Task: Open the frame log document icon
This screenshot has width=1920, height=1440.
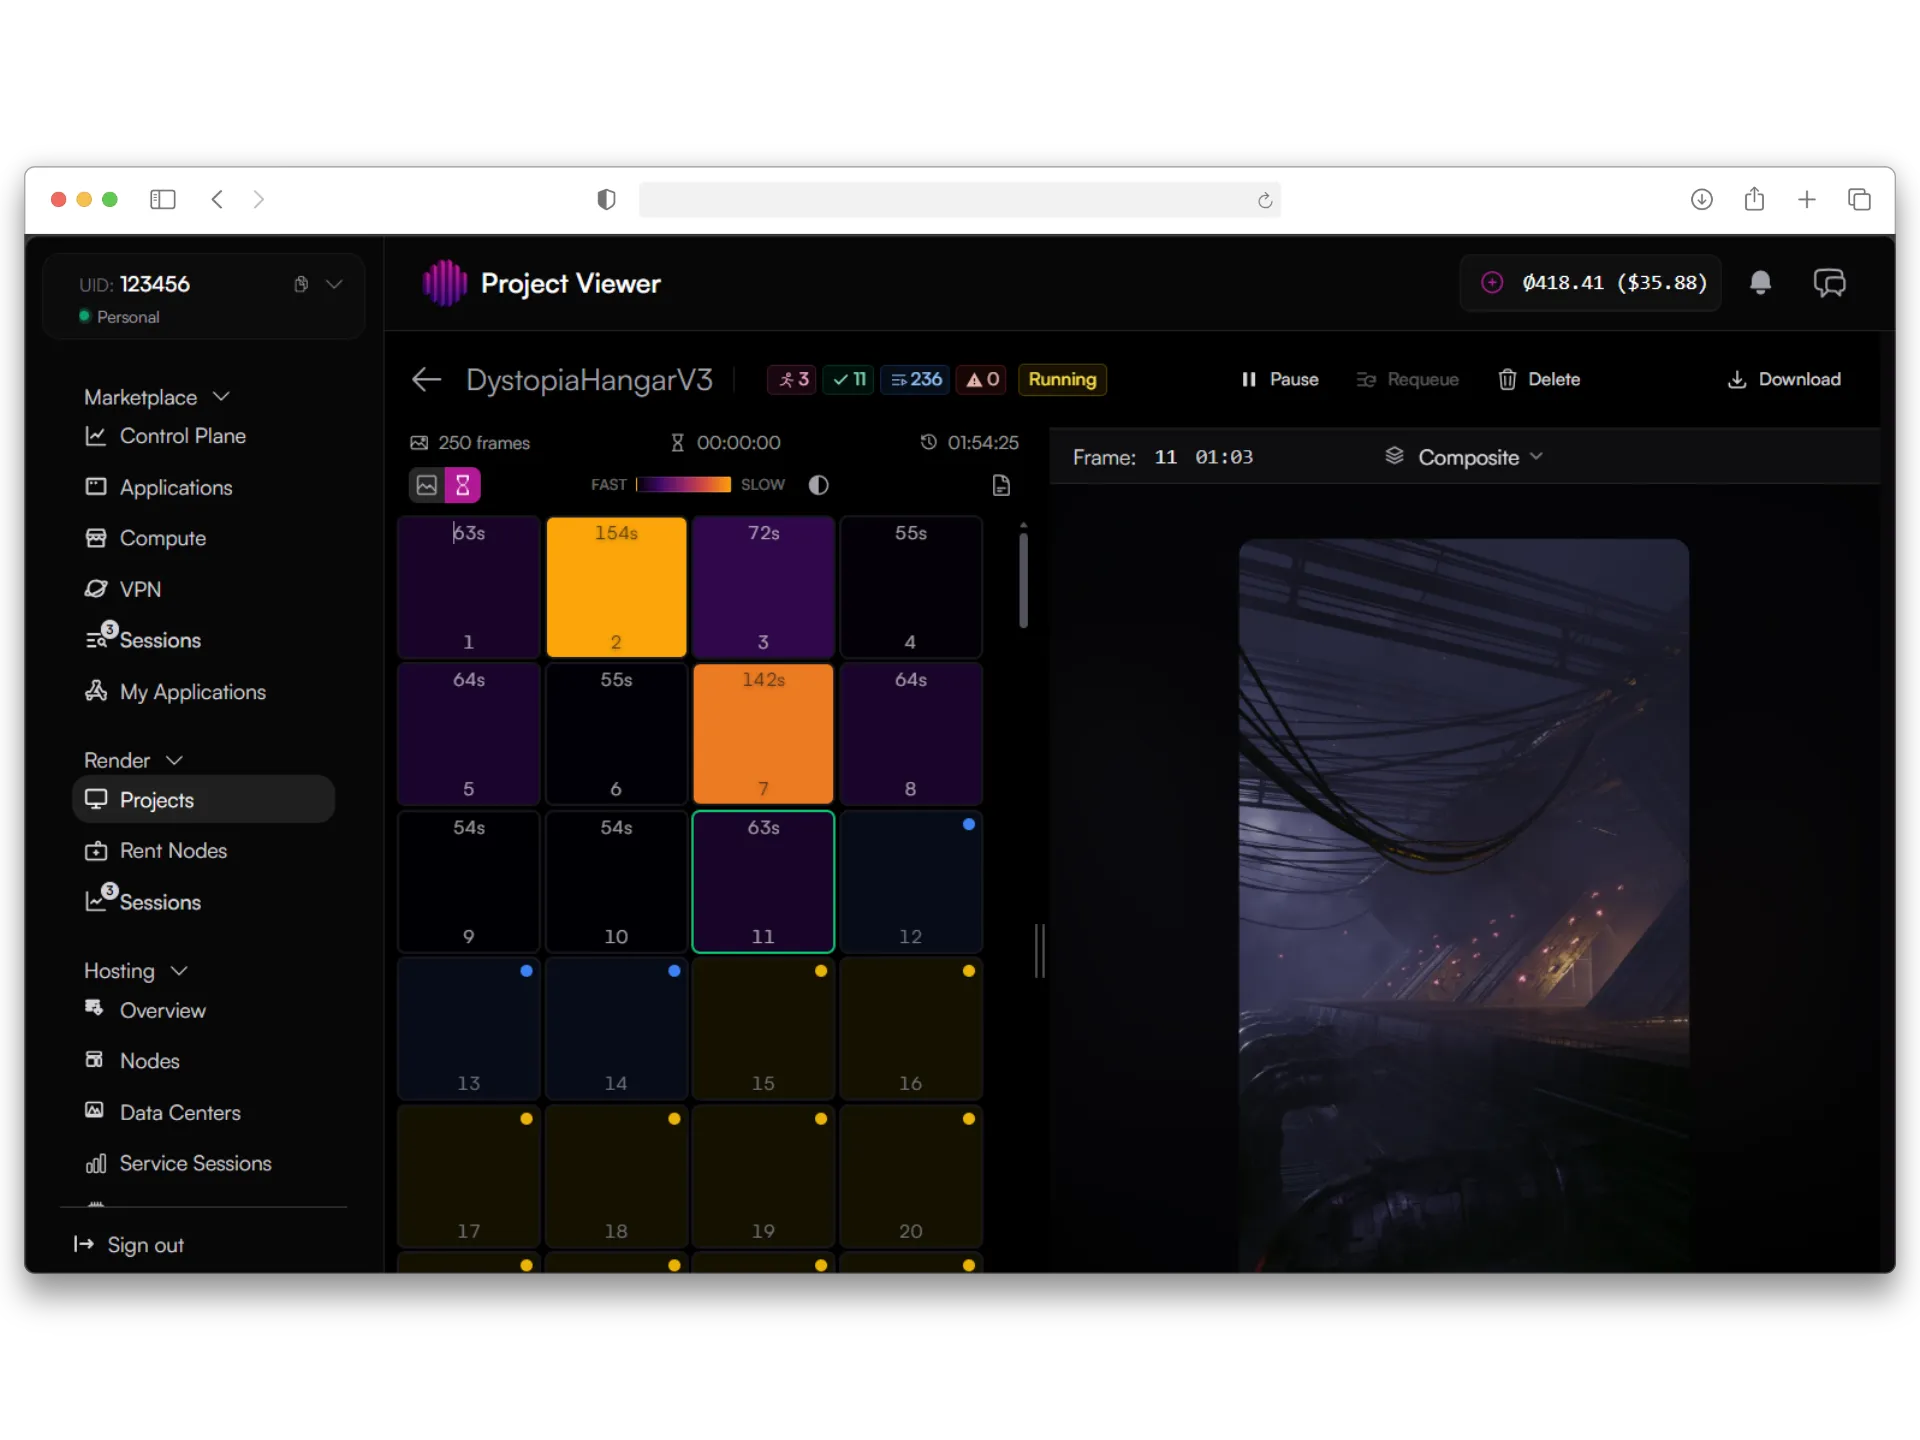Action: [1001, 485]
